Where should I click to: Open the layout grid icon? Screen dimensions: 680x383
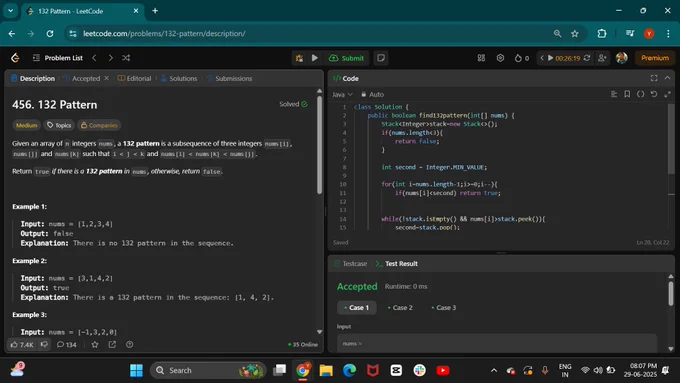pos(481,58)
